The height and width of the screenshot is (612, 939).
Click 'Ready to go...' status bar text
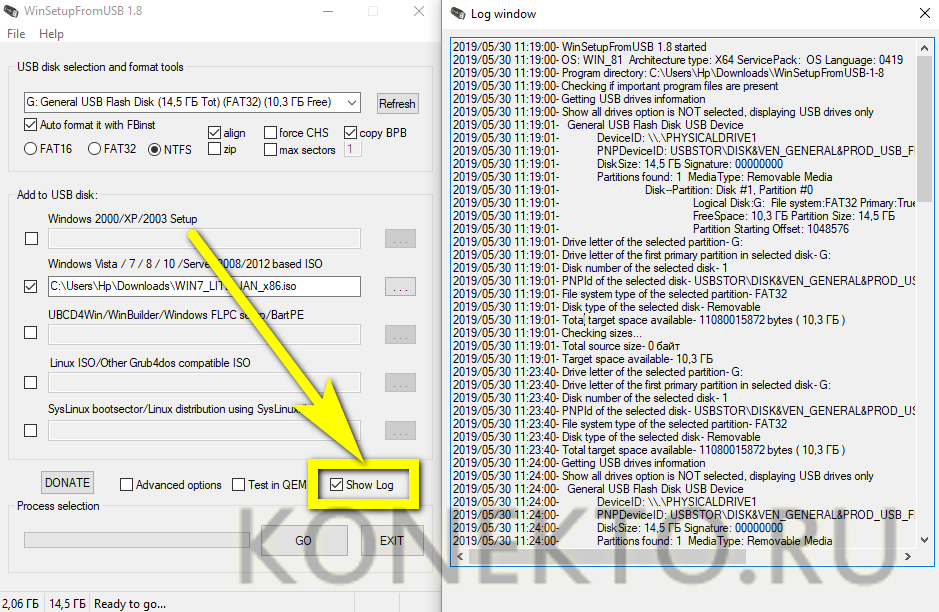tap(130, 604)
